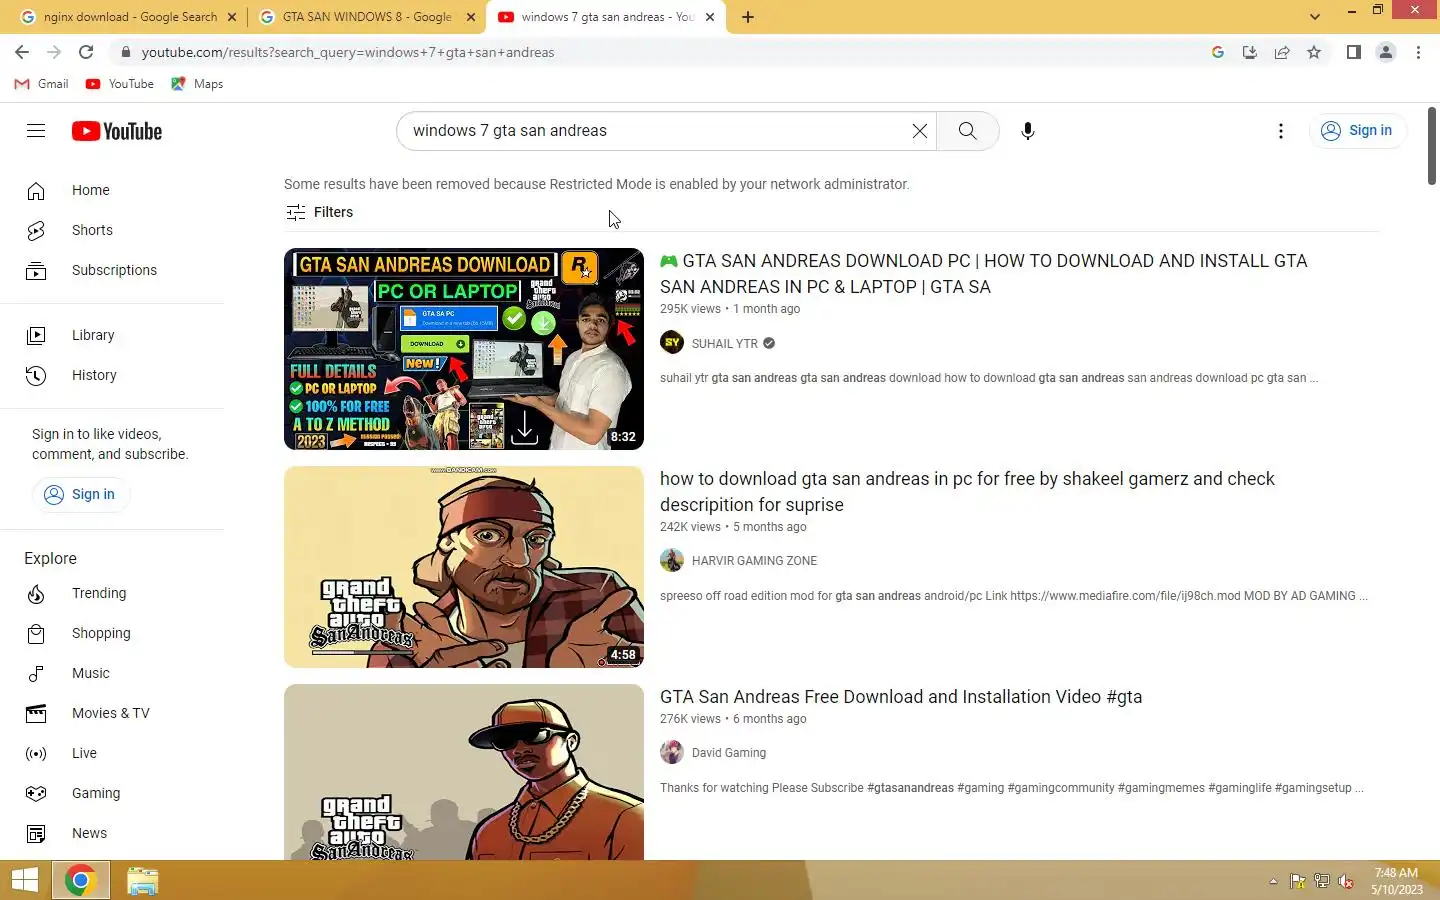Click the YouTube search input field
The height and width of the screenshot is (900, 1440).
655,131
